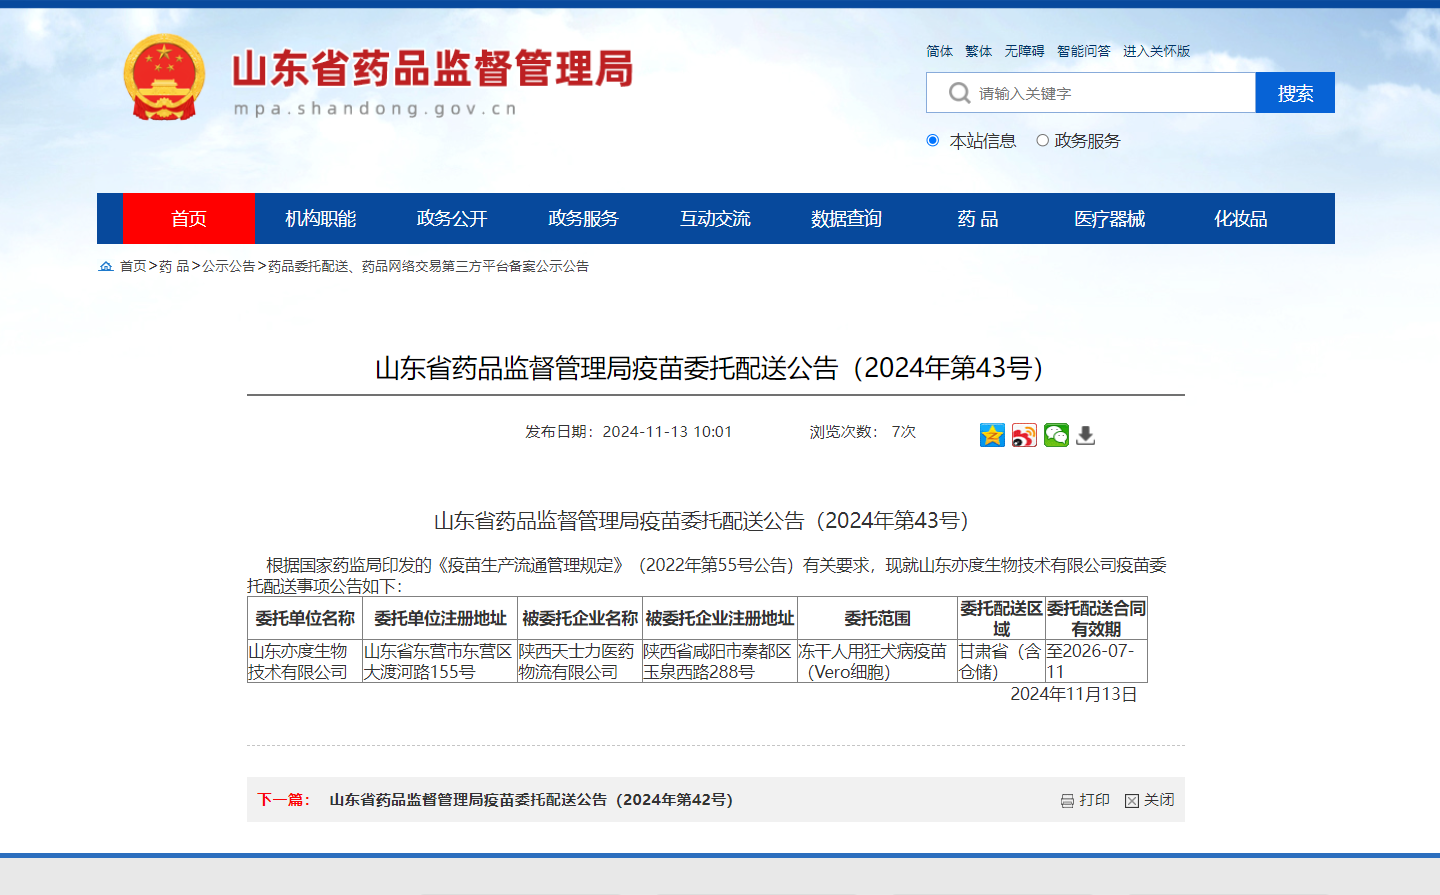This screenshot has height=895, width=1440.
Task: Go to the 首页 navigation tab
Action: pos(189,219)
